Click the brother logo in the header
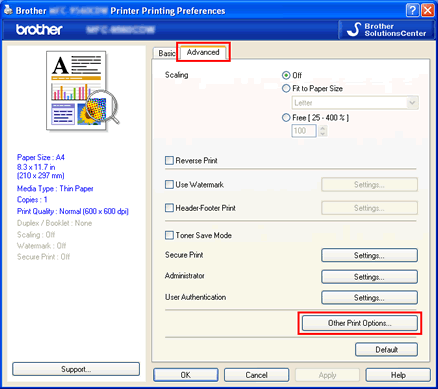The height and width of the screenshot is (389, 438). pyautogui.click(x=39, y=30)
